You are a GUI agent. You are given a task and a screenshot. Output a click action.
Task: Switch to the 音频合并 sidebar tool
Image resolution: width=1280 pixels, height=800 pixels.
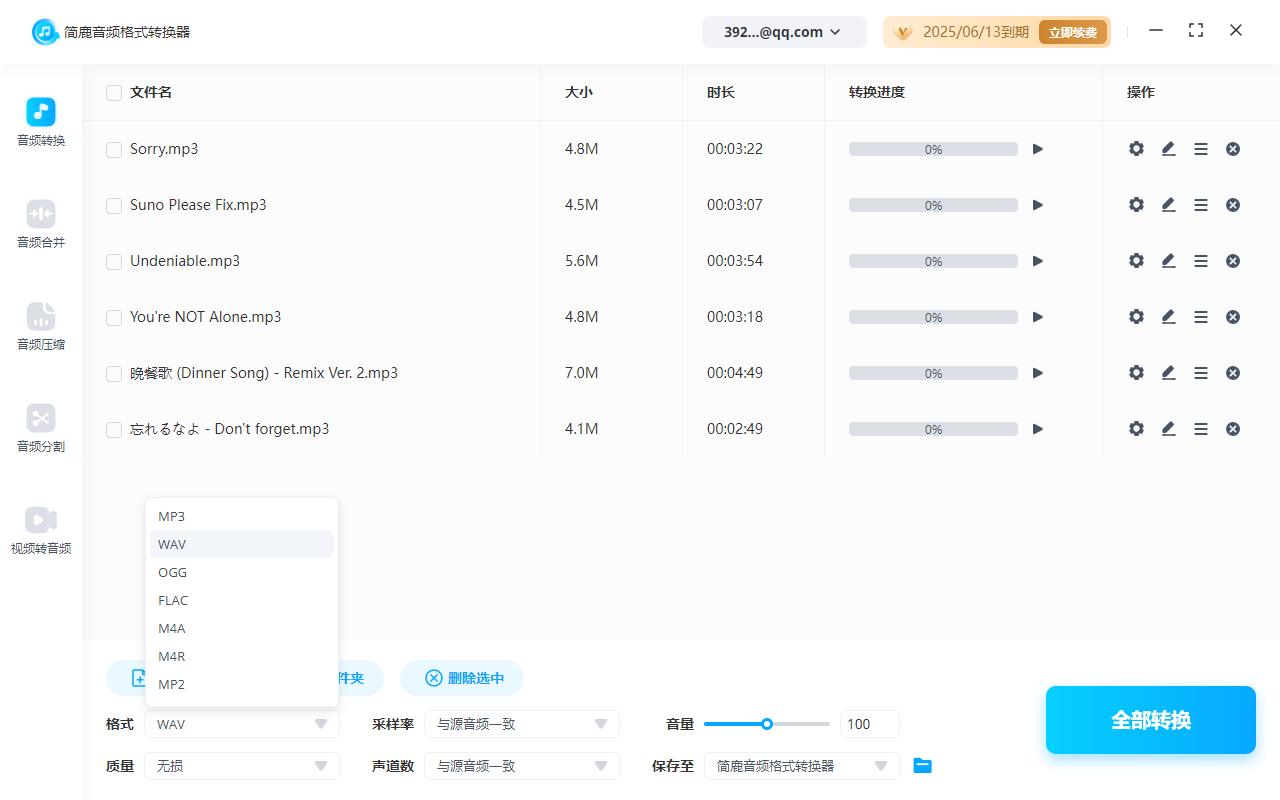(40, 222)
